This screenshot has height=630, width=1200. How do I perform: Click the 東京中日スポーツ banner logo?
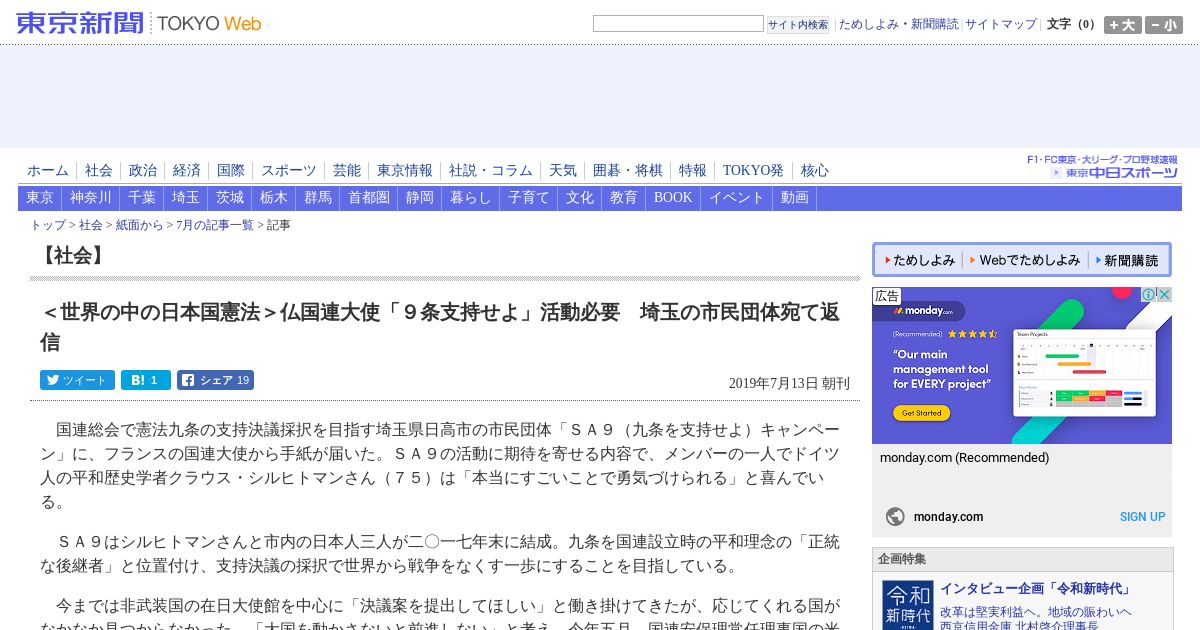(x=1103, y=167)
